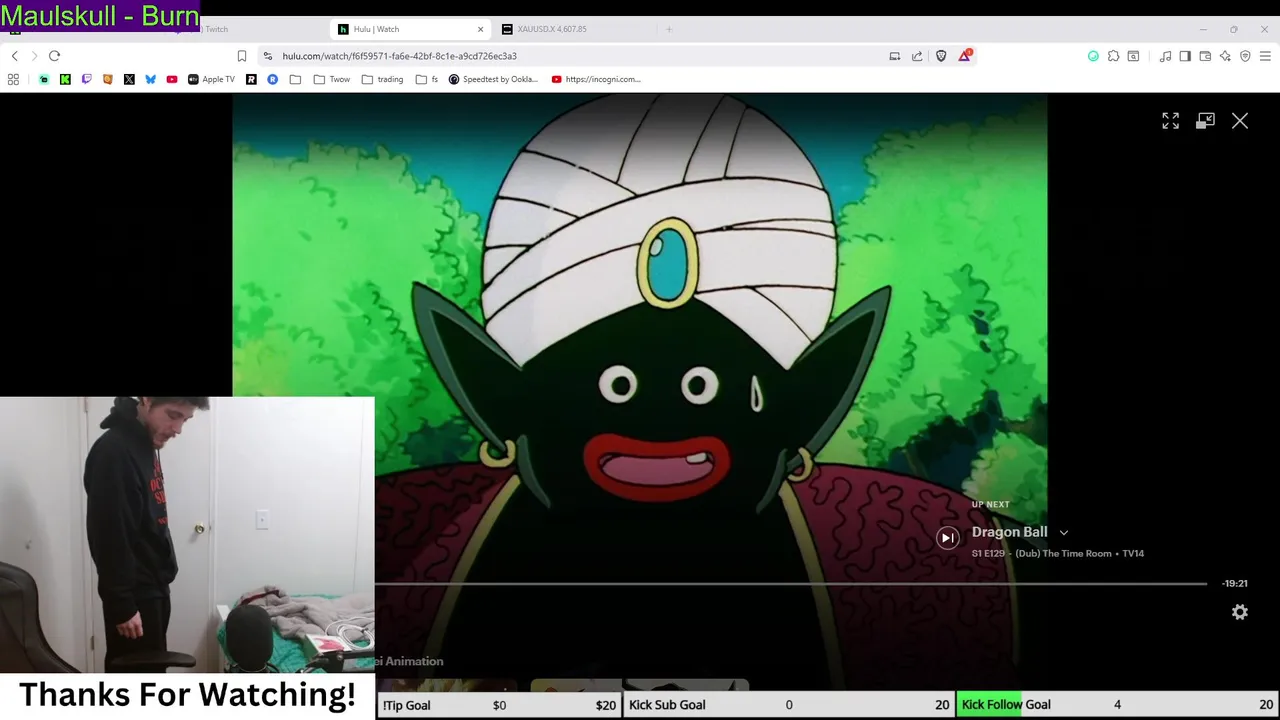Viewport: 1280px width, 720px height.
Task: Open the apps grid in bookmarks bar
Action: [13, 79]
